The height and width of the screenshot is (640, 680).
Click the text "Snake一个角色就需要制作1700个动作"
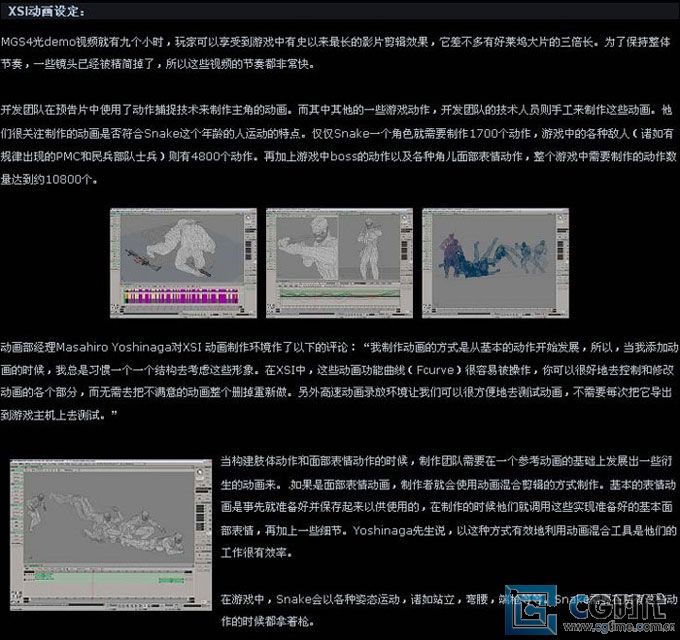pos(432,133)
